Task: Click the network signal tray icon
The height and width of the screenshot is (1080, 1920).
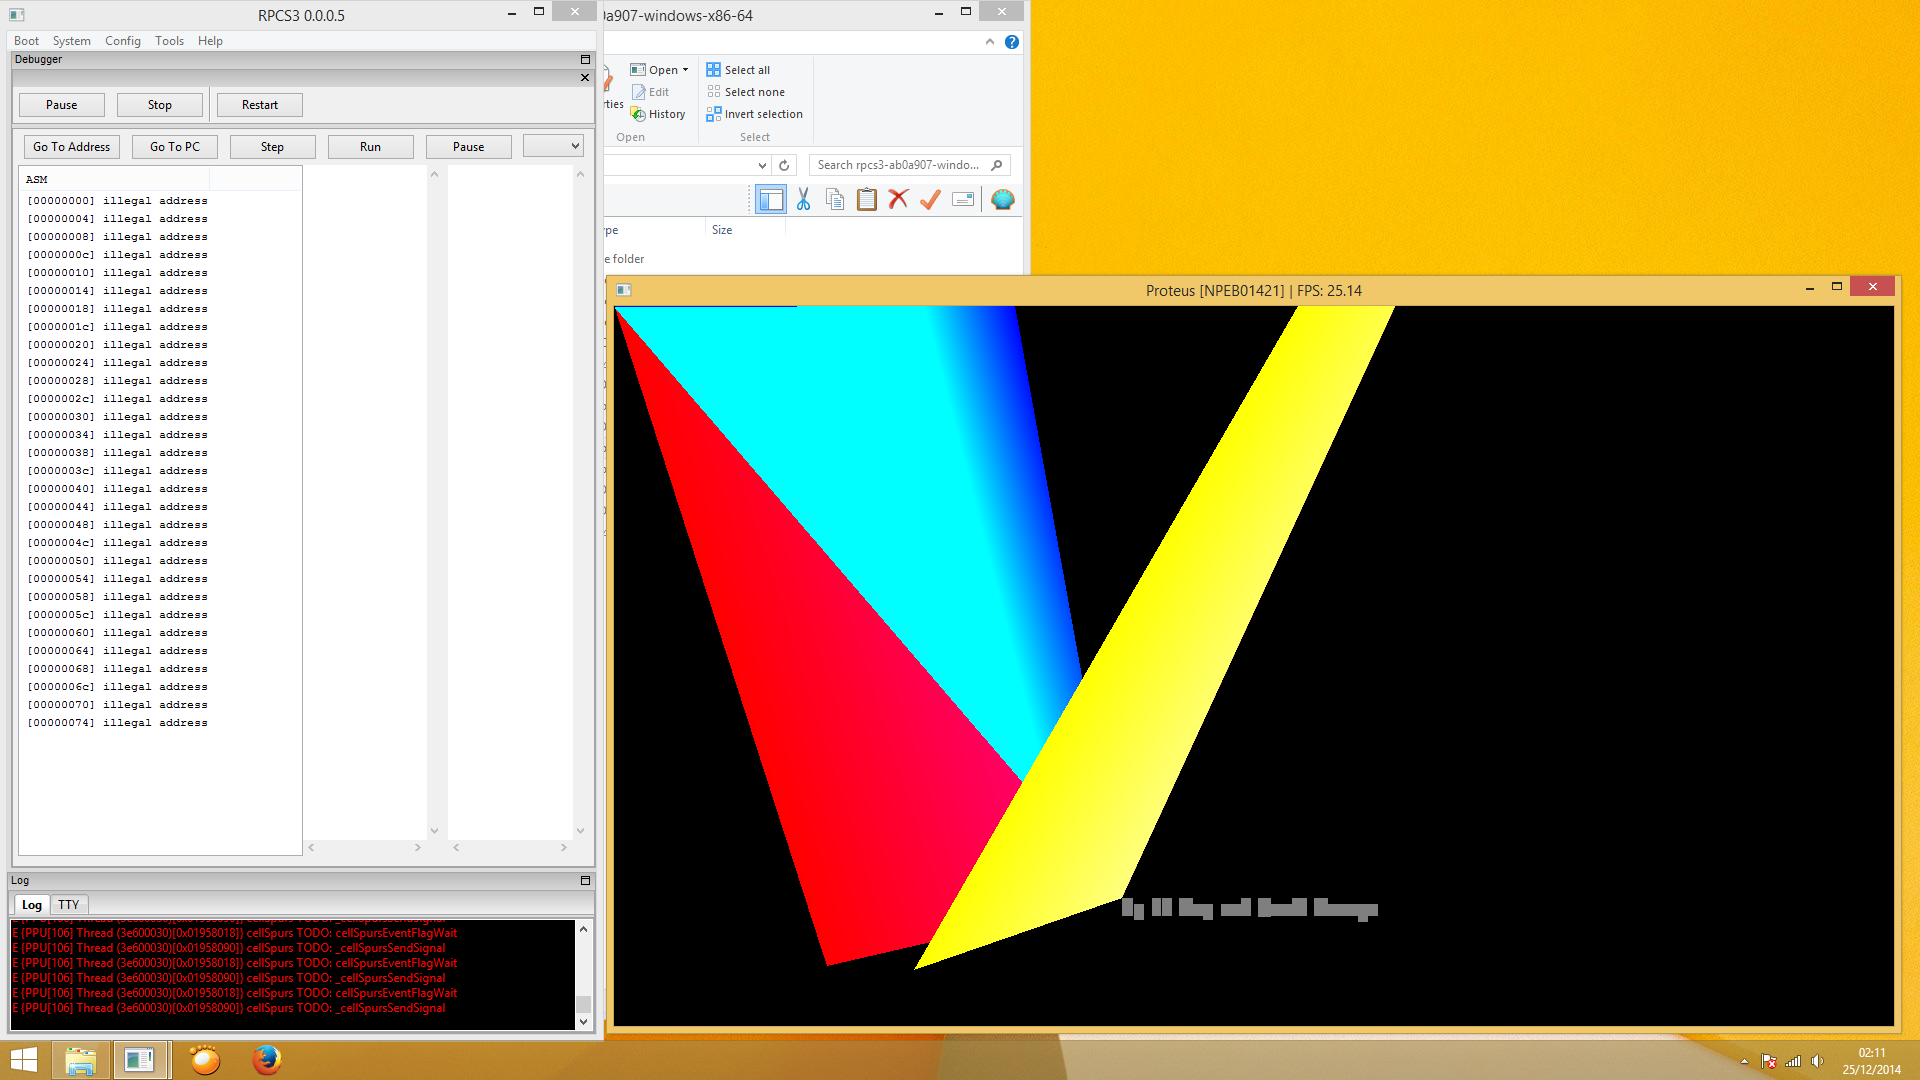Action: 1793,1061
